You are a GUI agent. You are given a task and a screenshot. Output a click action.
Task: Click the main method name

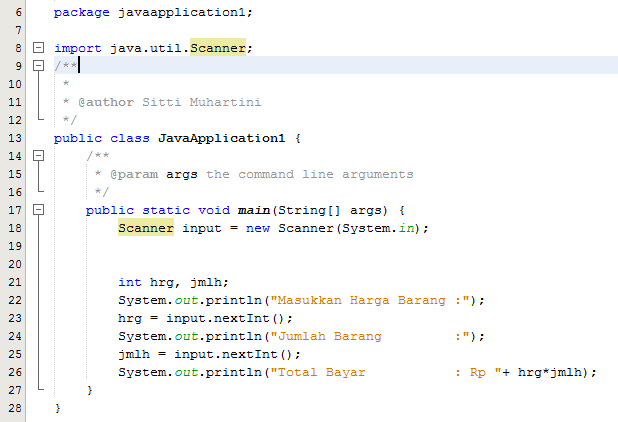tap(254, 210)
